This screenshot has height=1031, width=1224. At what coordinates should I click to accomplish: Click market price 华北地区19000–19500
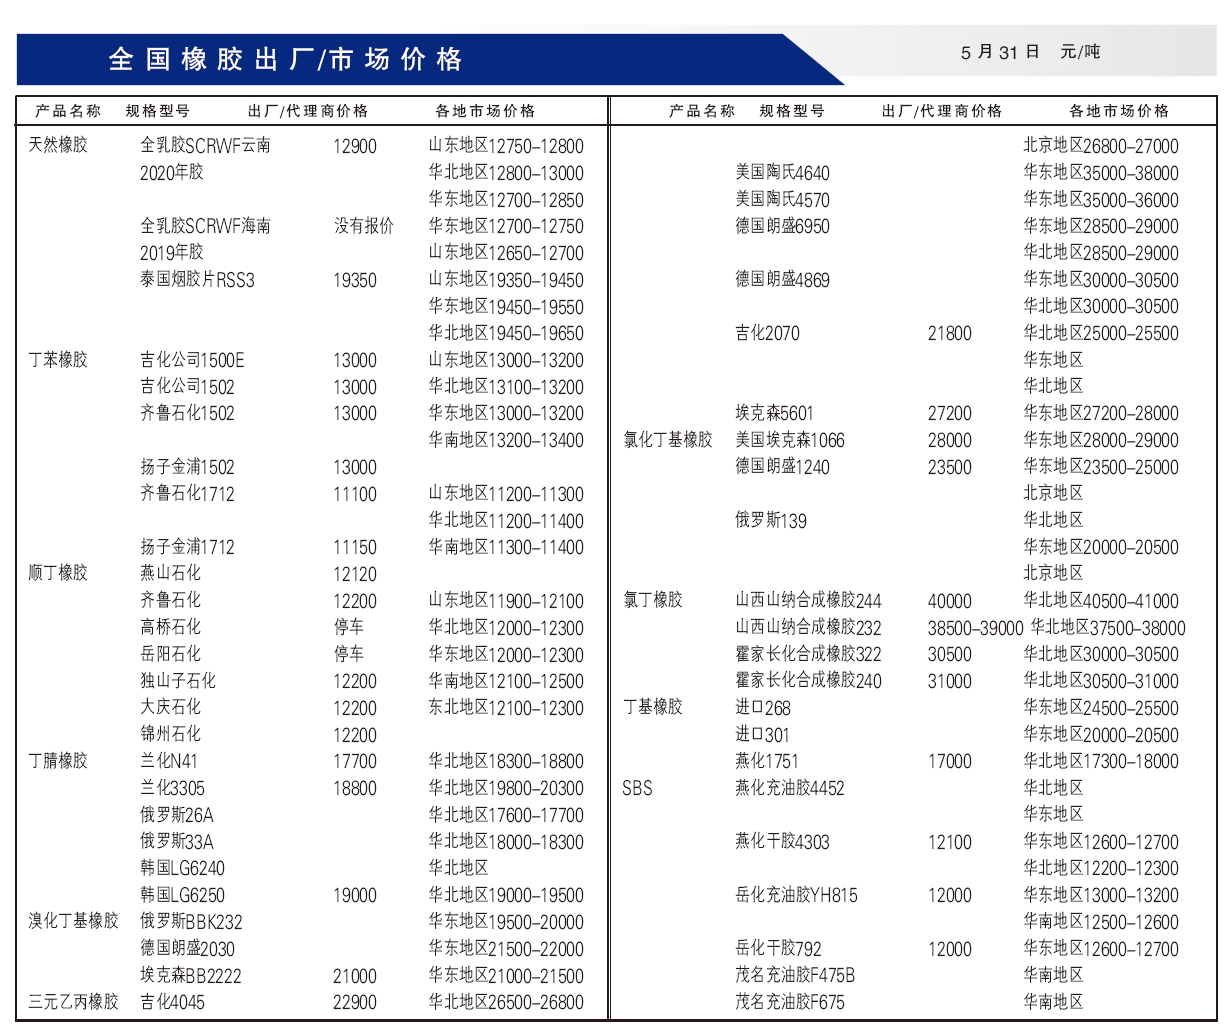click(x=506, y=895)
